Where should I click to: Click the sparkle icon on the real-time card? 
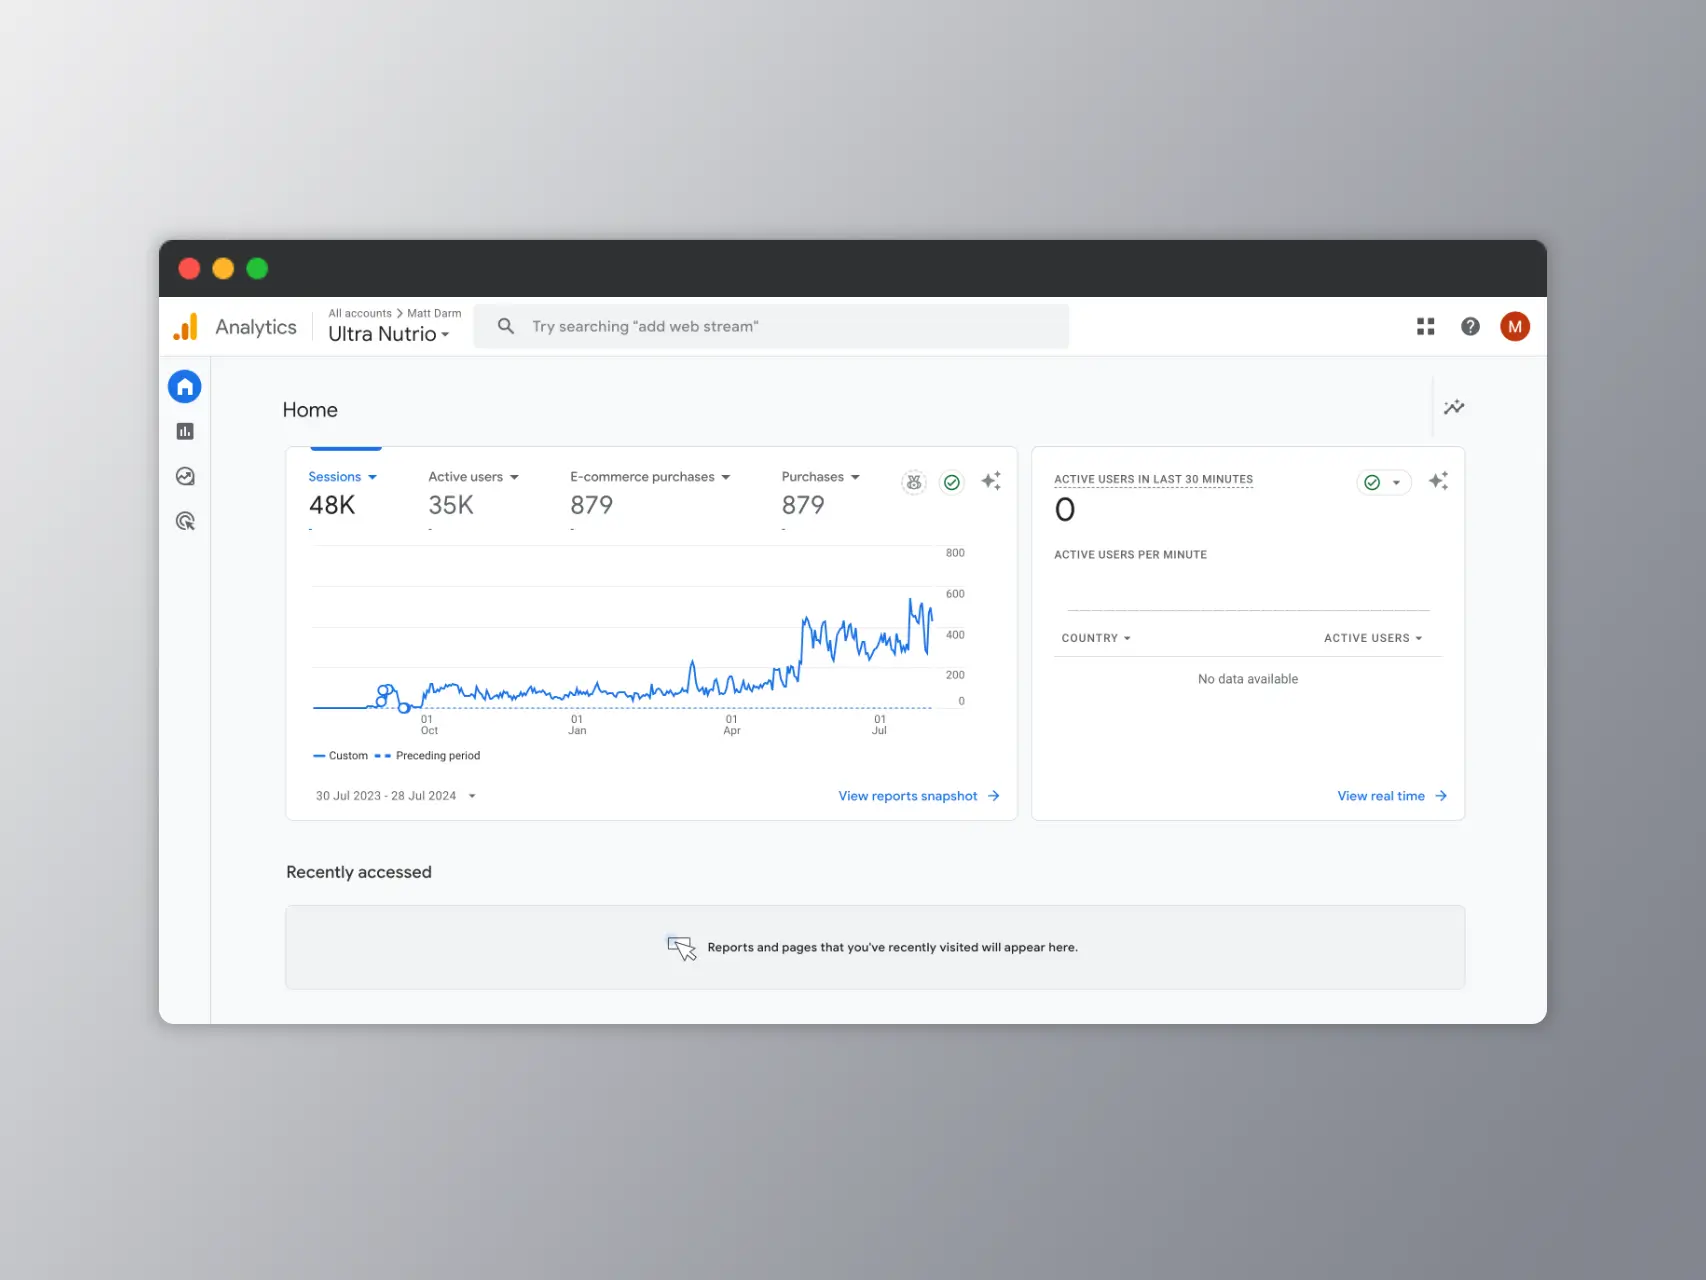click(x=1439, y=481)
